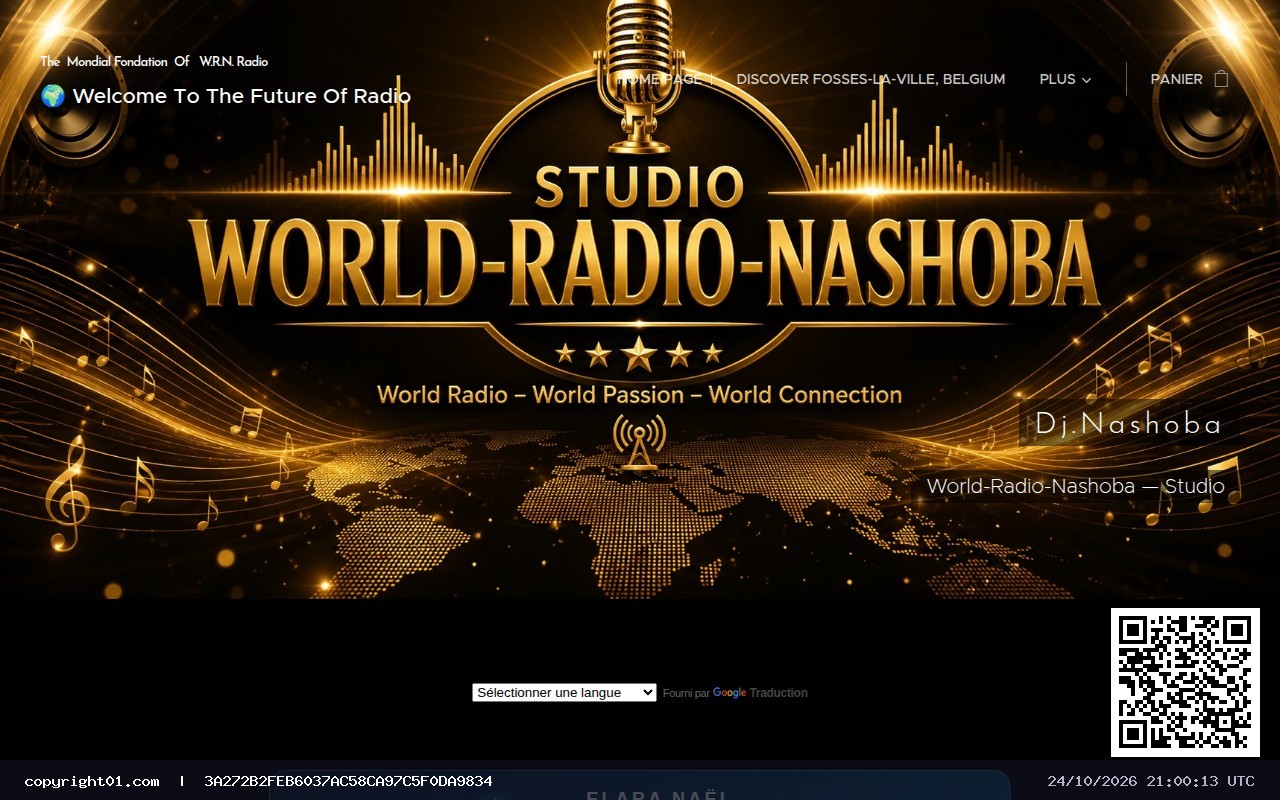Click the Google Traduction logo link
This screenshot has width=1280, height=800.
click(x=760, y=693)
